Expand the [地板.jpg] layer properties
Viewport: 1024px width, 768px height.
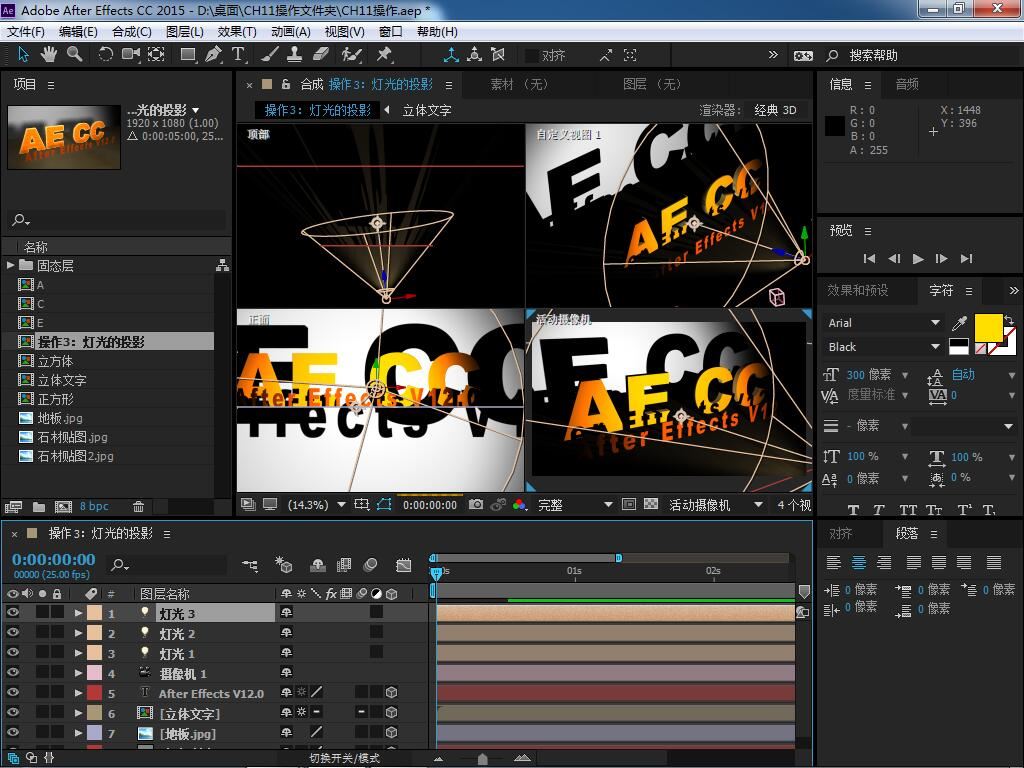78,733
